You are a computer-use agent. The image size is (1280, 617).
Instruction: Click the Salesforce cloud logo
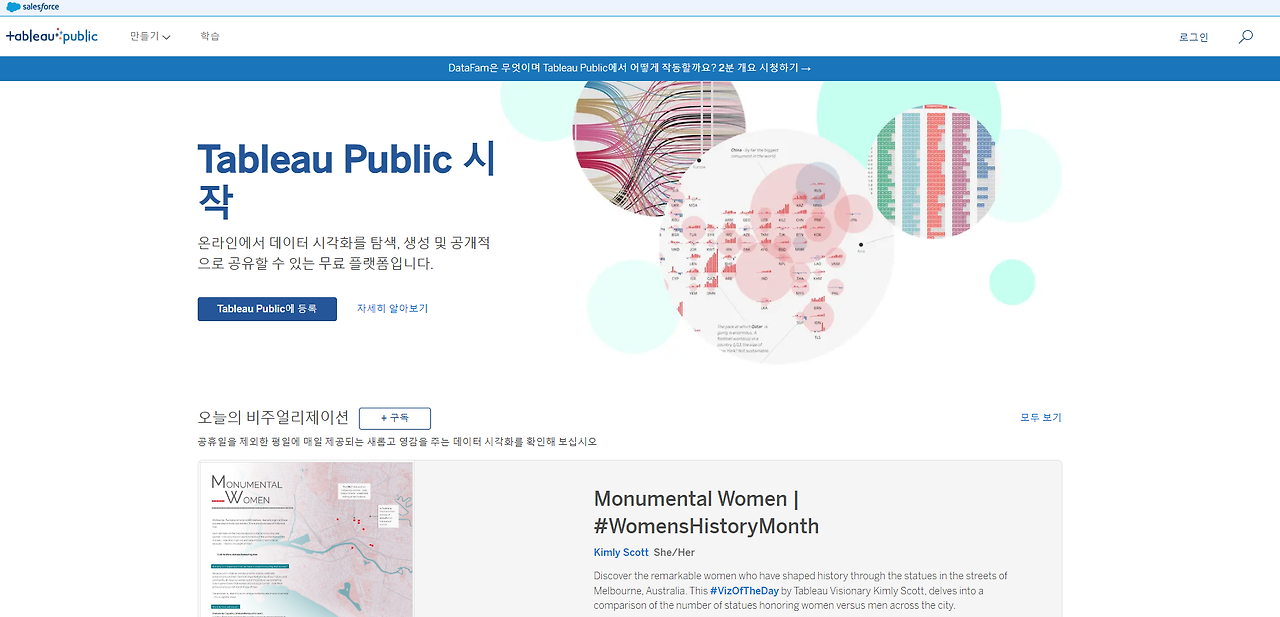[33, 7]
